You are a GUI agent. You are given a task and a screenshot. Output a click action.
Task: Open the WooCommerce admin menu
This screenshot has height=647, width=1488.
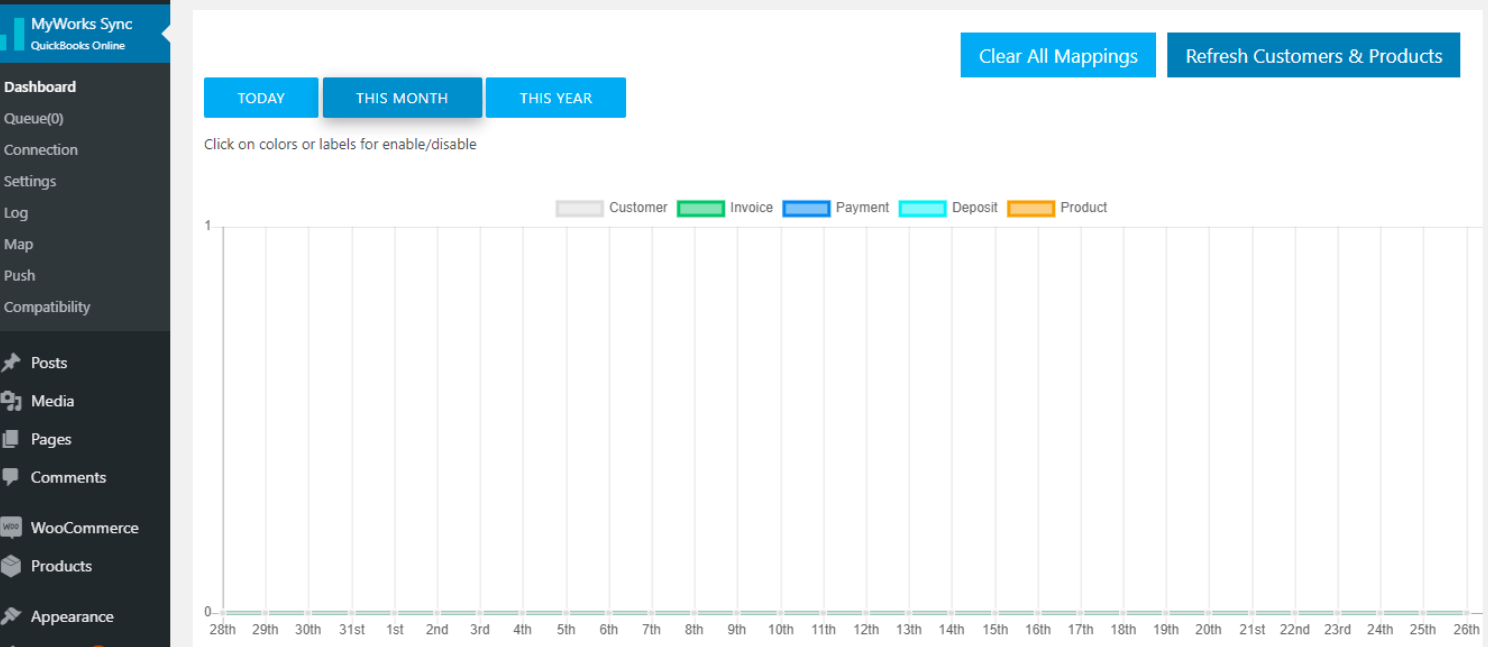[x=85, y=528]
